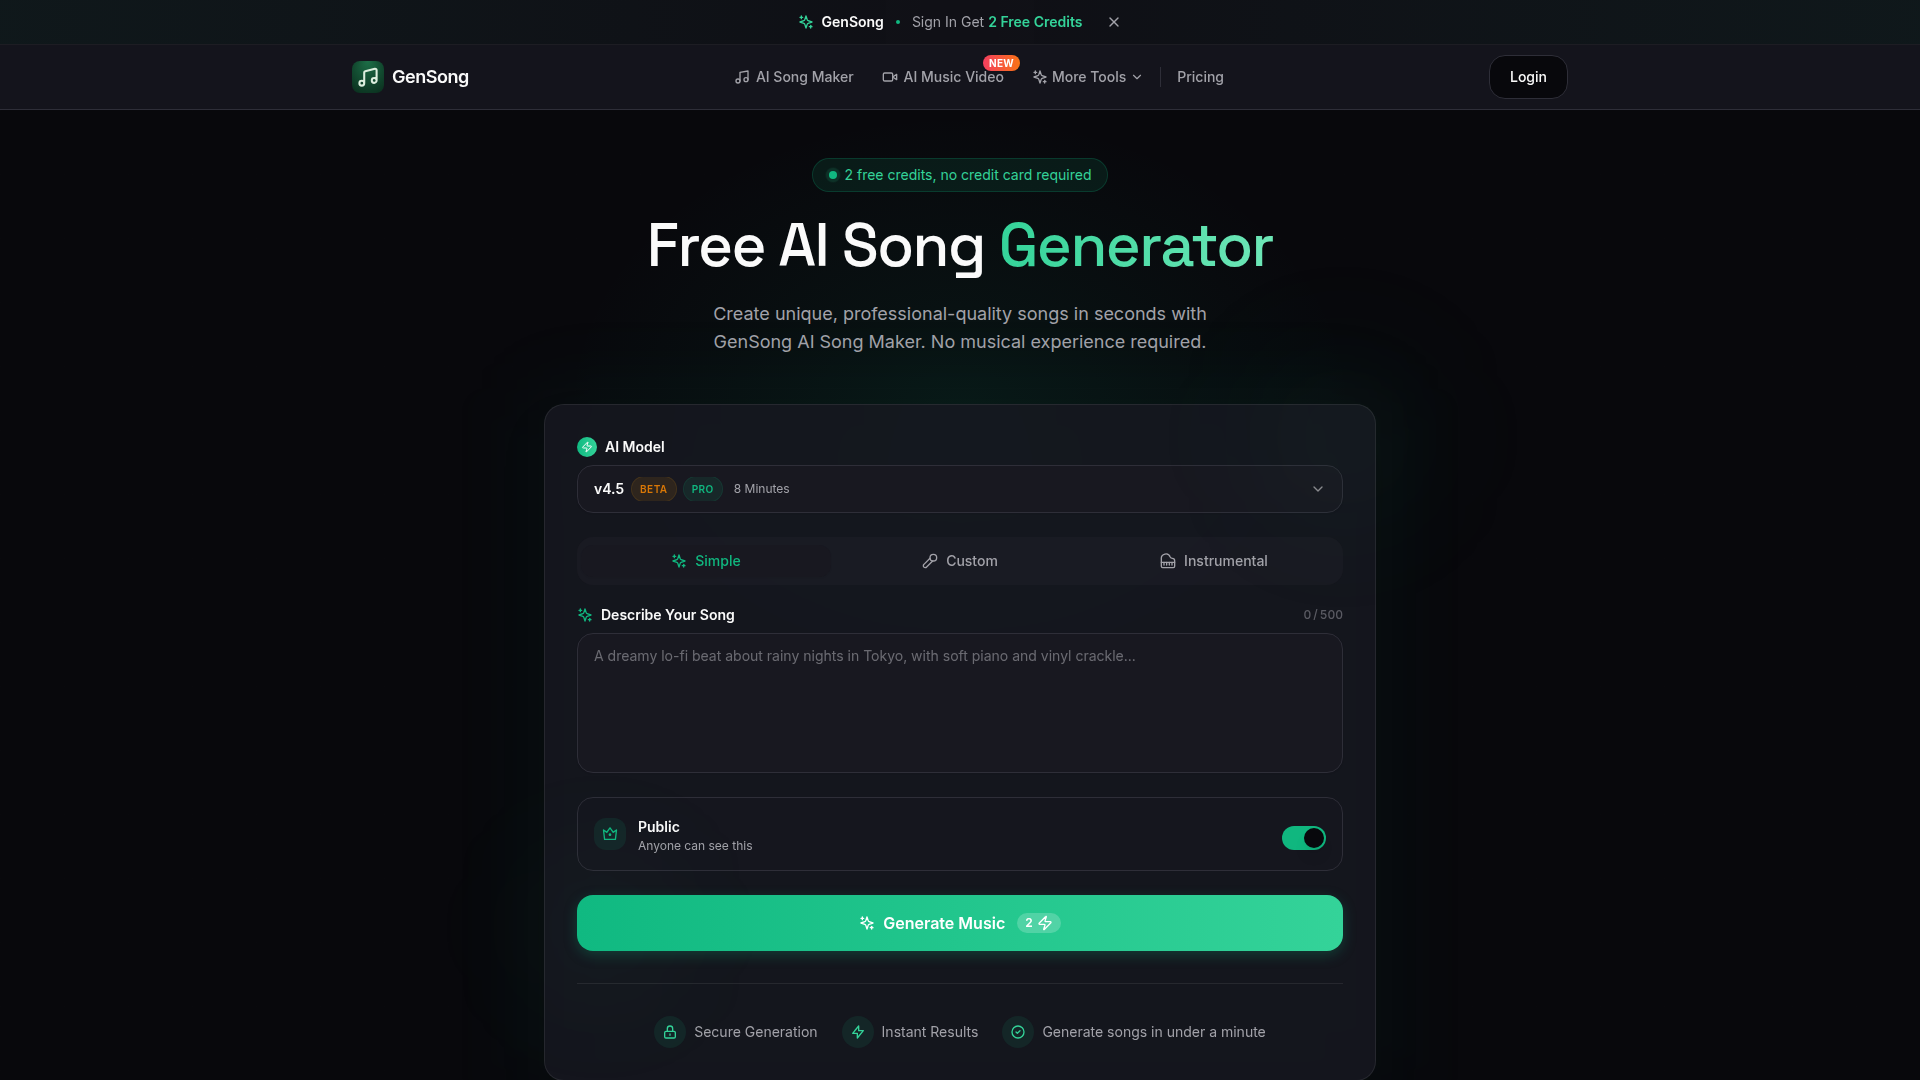Screen dimensions: 1920x1080
Task: Open the AI Song Maker nav item
Action: 794,77
